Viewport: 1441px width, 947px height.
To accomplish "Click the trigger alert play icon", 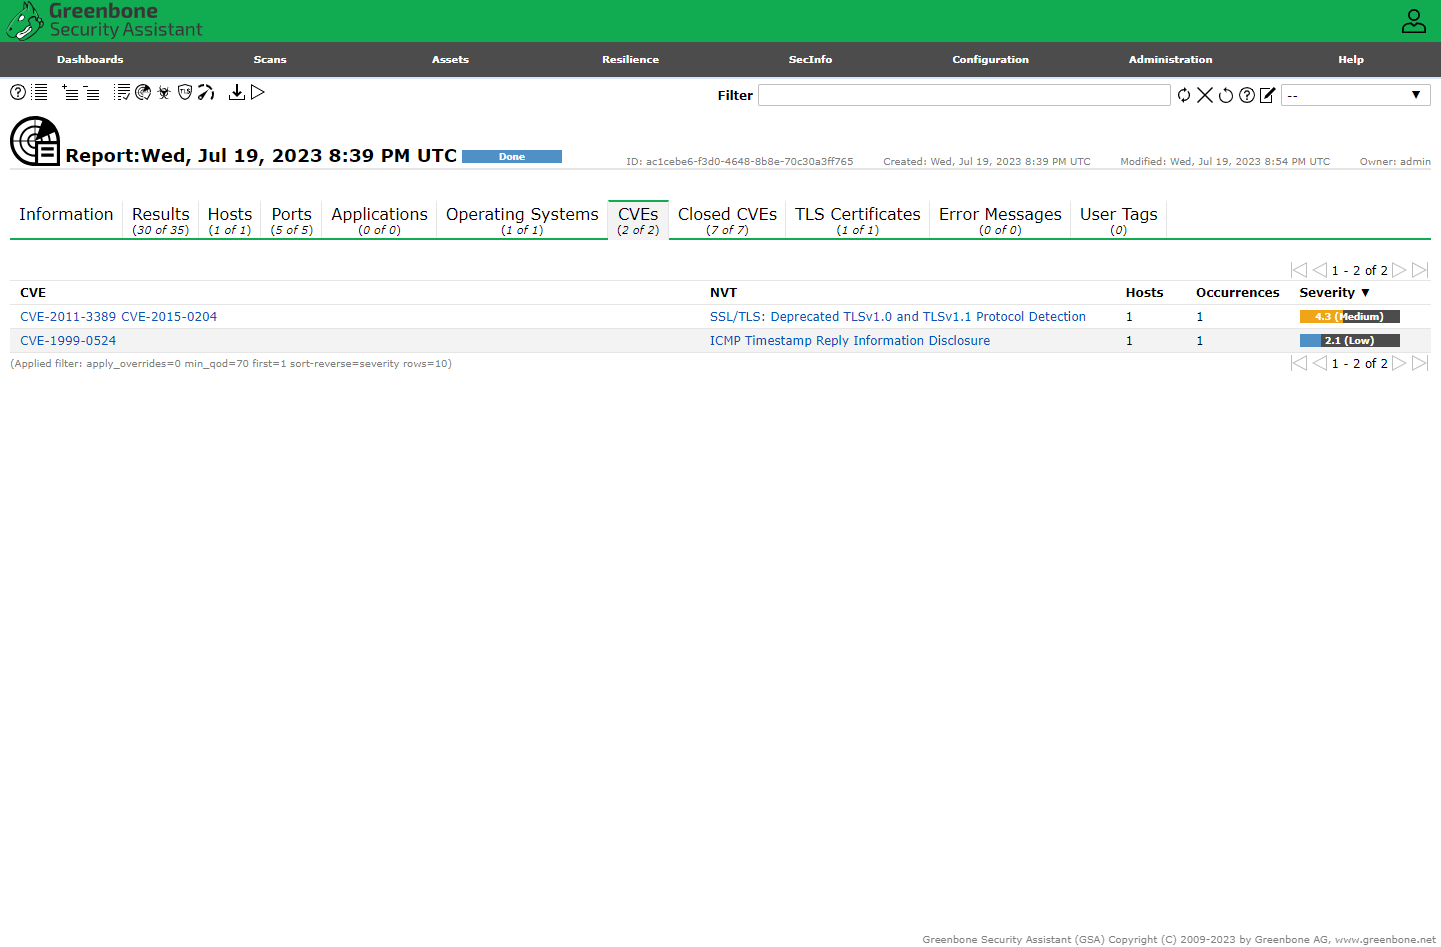I will coord(258,92).
